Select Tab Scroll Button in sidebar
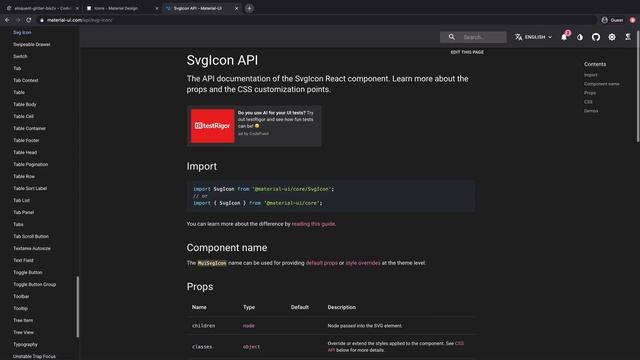The image size is (640, 360). point(31,236)
